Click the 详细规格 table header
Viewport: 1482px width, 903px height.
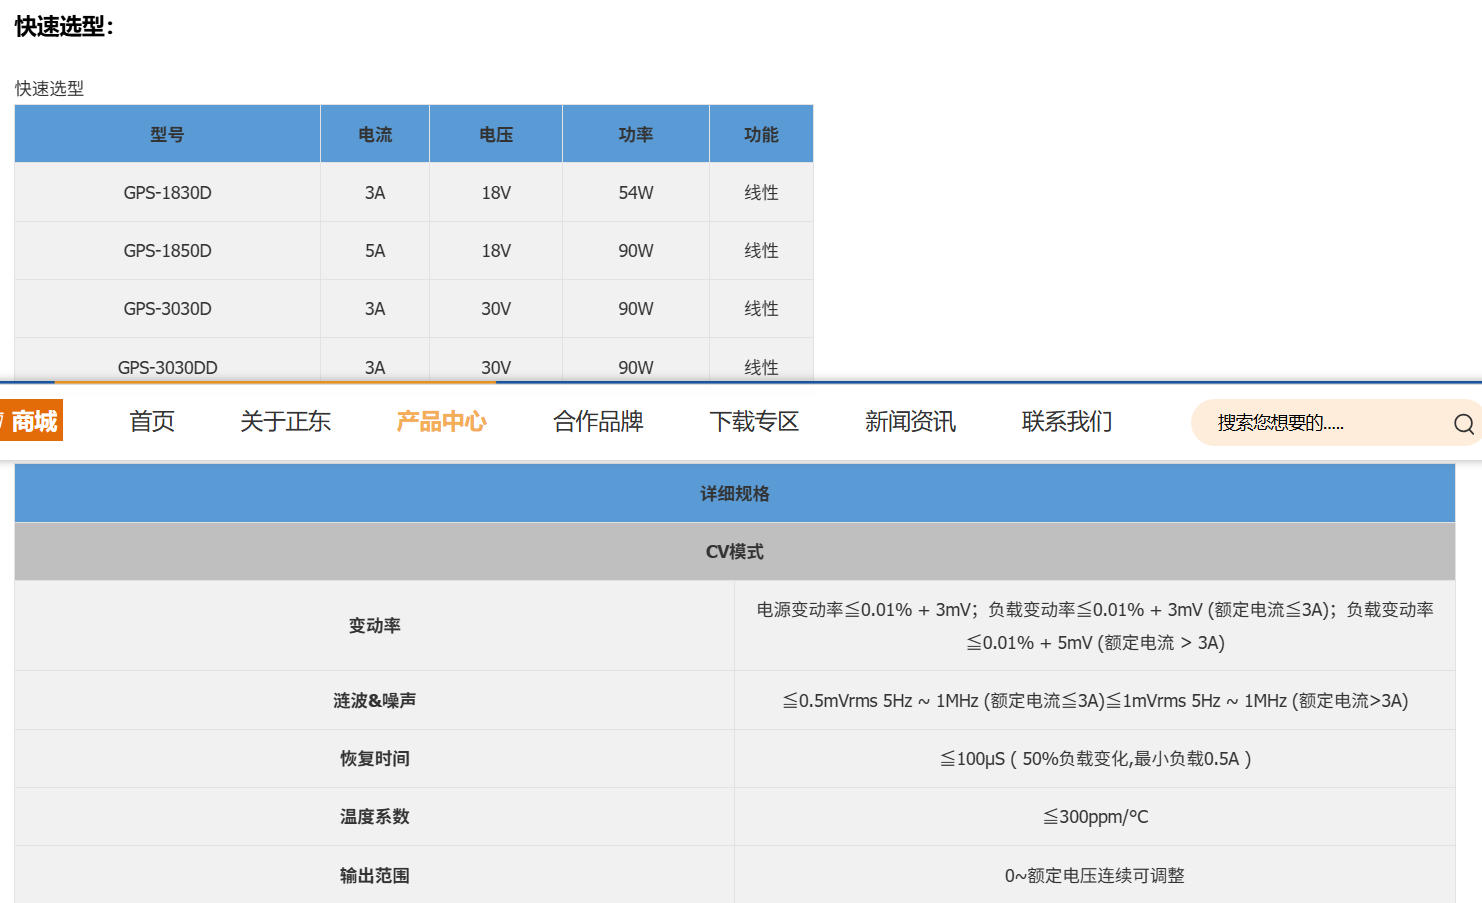click(735, 493)
